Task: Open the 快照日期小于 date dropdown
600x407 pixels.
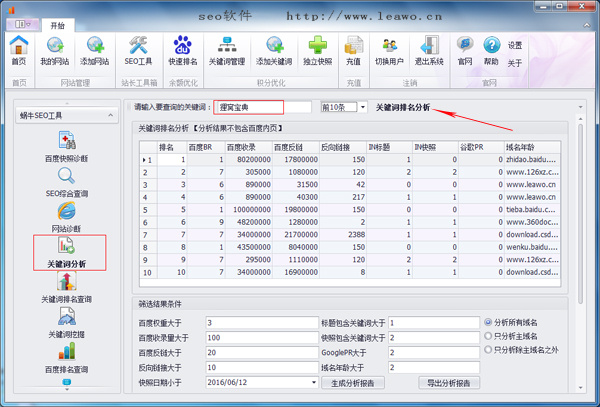Action: pos(314,383)
